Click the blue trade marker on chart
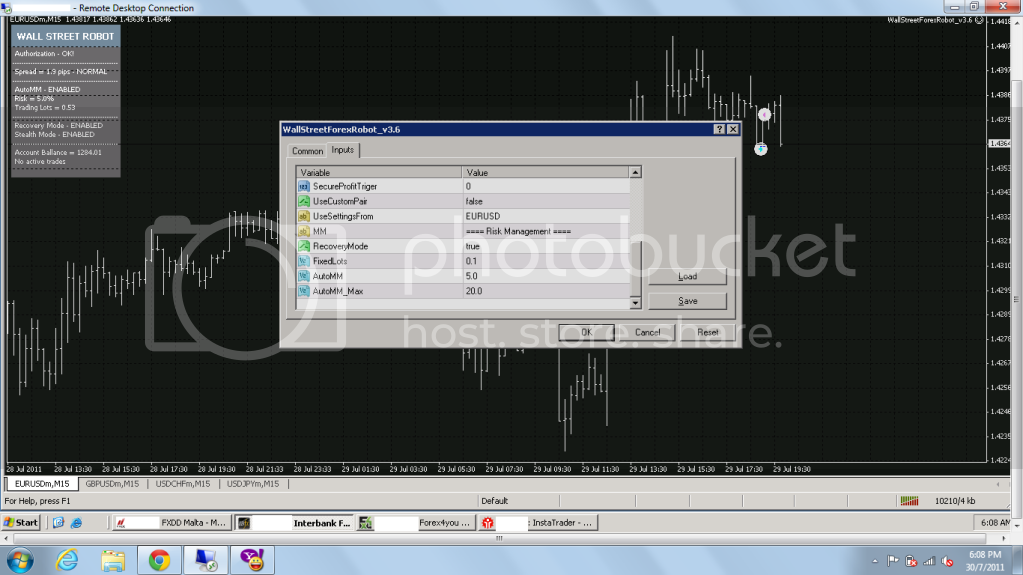This screenshot has height=575, width=1023. (761, 149)
